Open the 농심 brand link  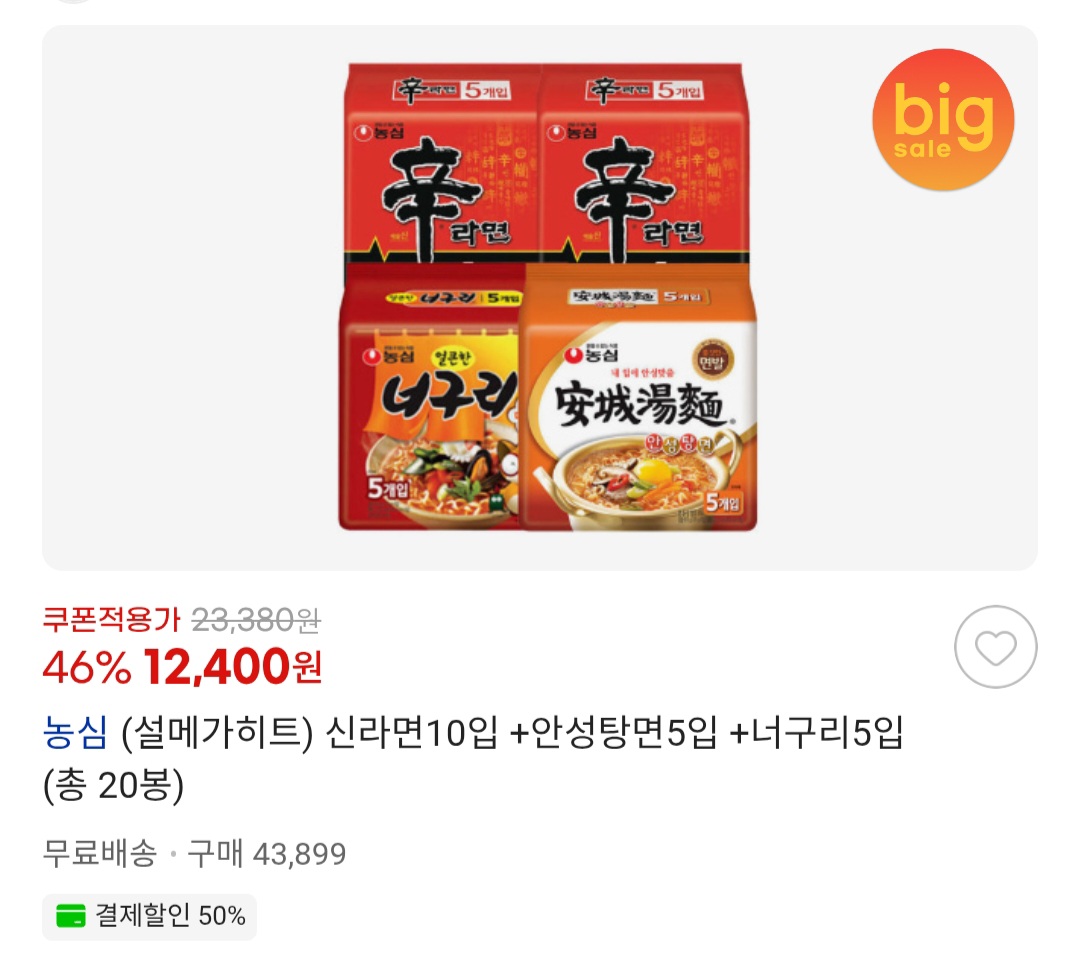coord(74,732)
